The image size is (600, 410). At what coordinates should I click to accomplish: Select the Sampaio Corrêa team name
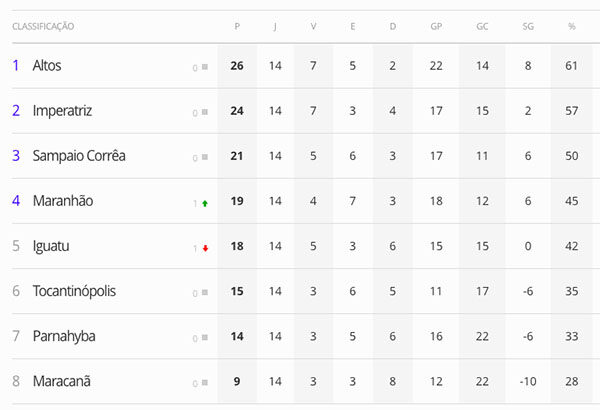coord(79,156)
